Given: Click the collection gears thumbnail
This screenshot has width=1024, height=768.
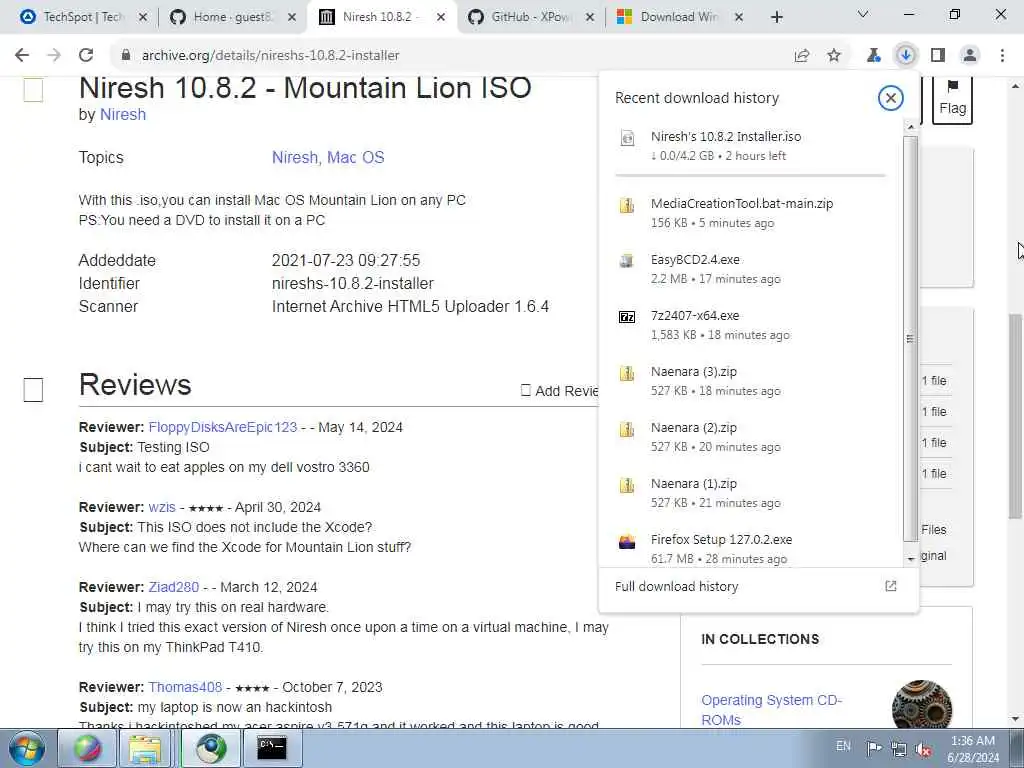Looking at the screenshot, I should point(921,705).
